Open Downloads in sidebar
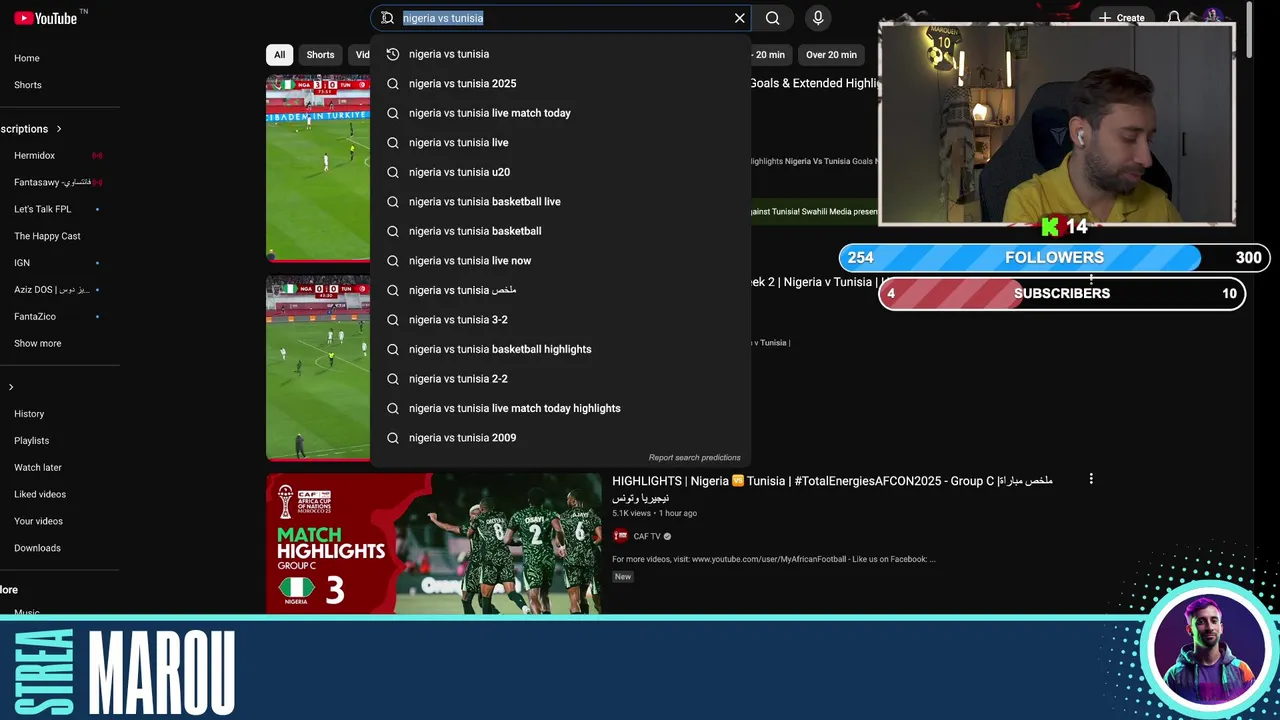This screenshot has height=720, width=1280. point(37,548)
